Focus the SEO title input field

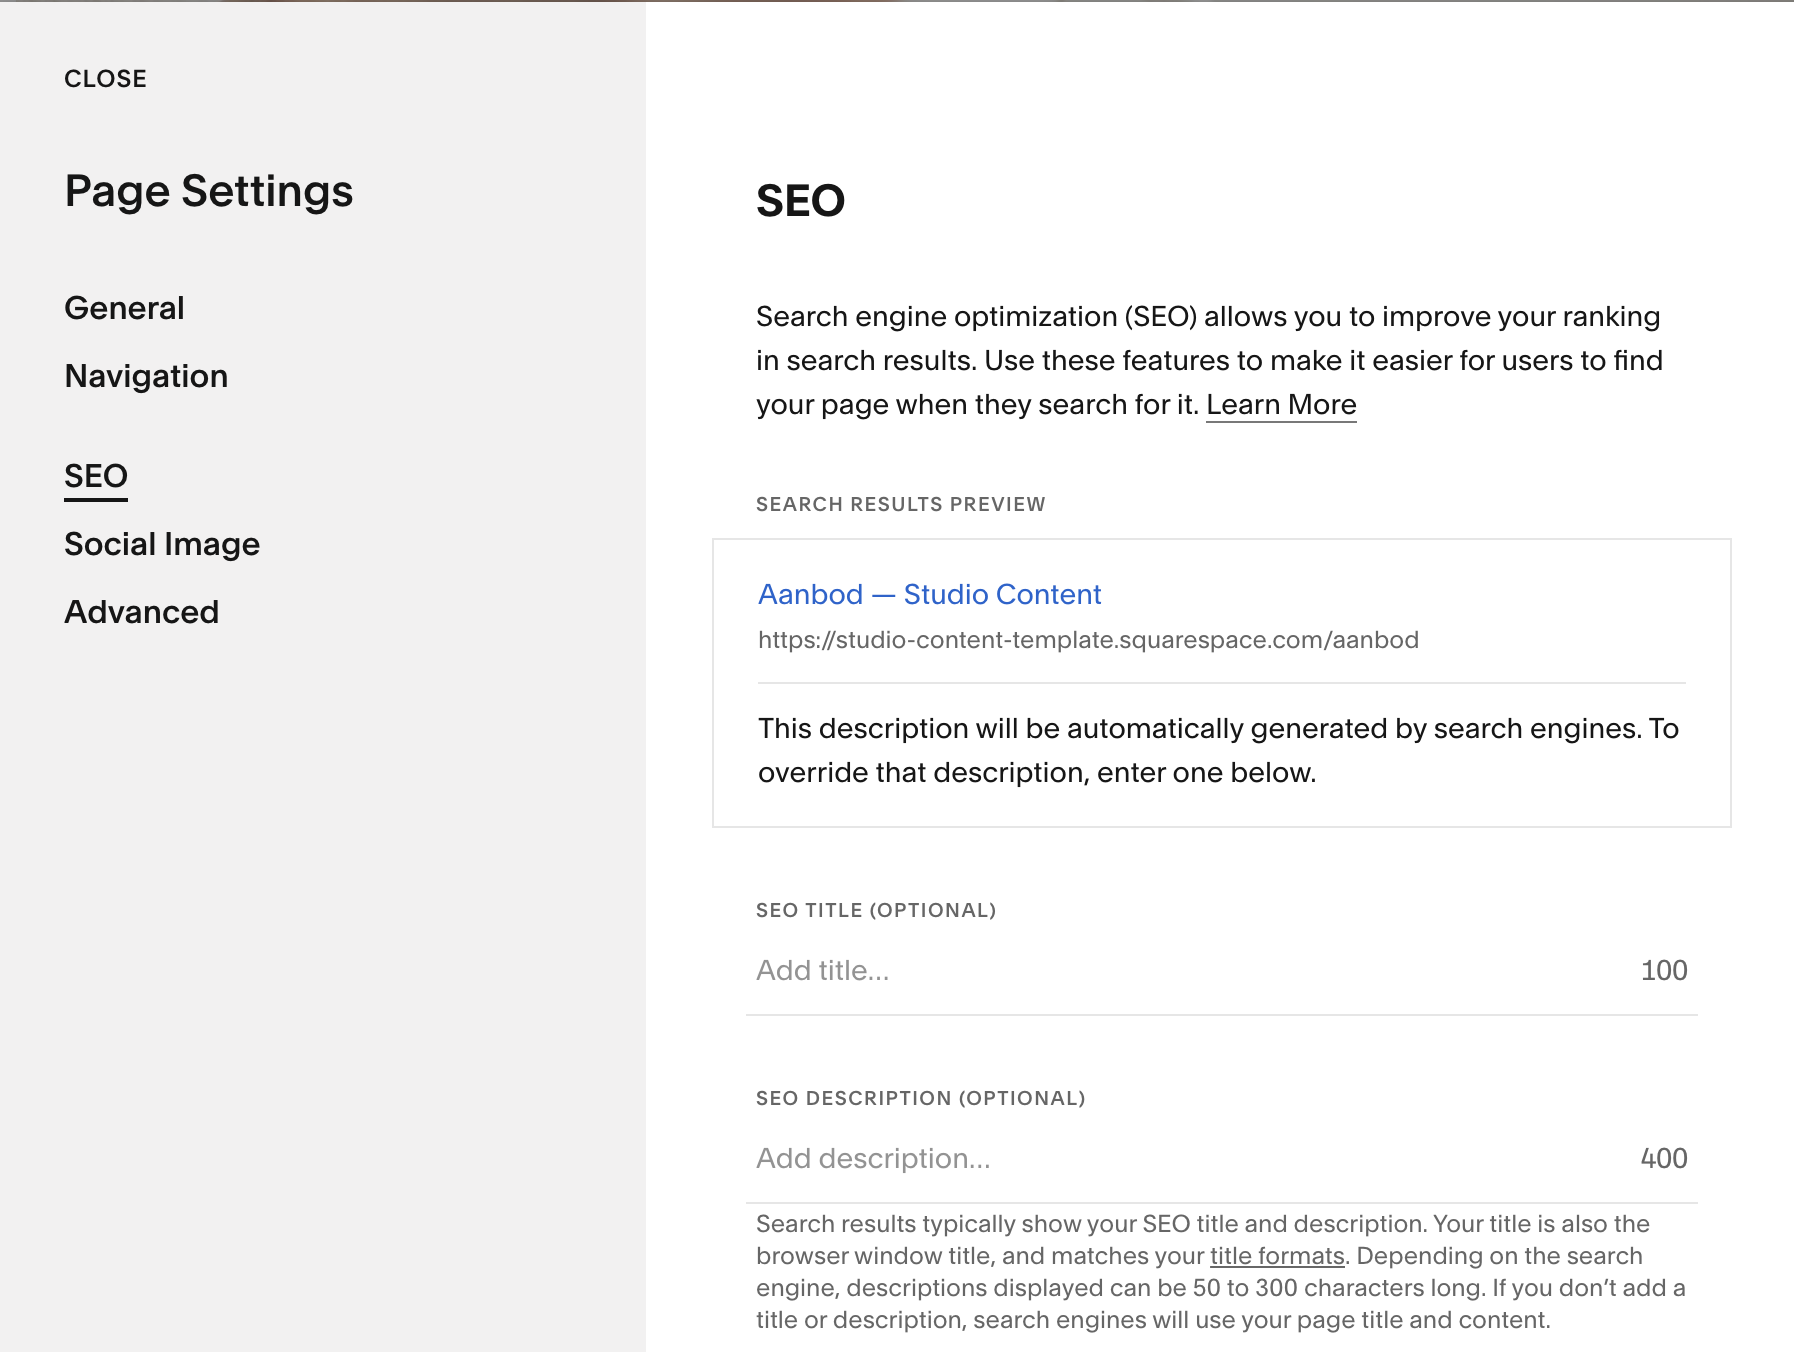(x=1180, y=970)
